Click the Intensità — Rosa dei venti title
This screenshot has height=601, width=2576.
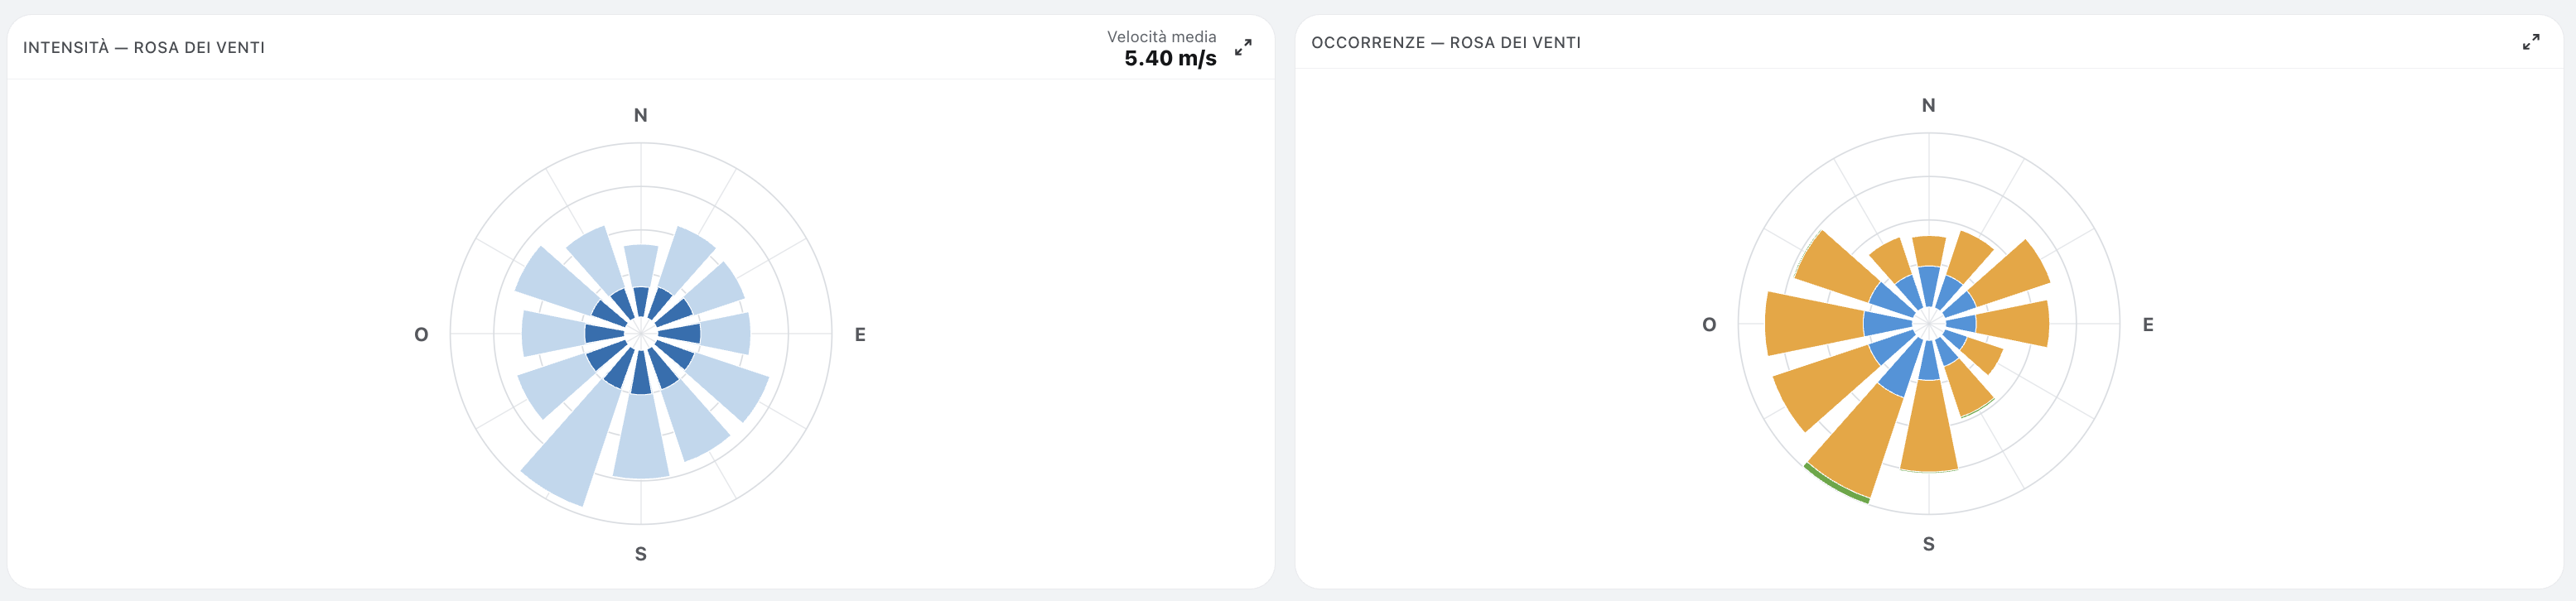[144, 47]
